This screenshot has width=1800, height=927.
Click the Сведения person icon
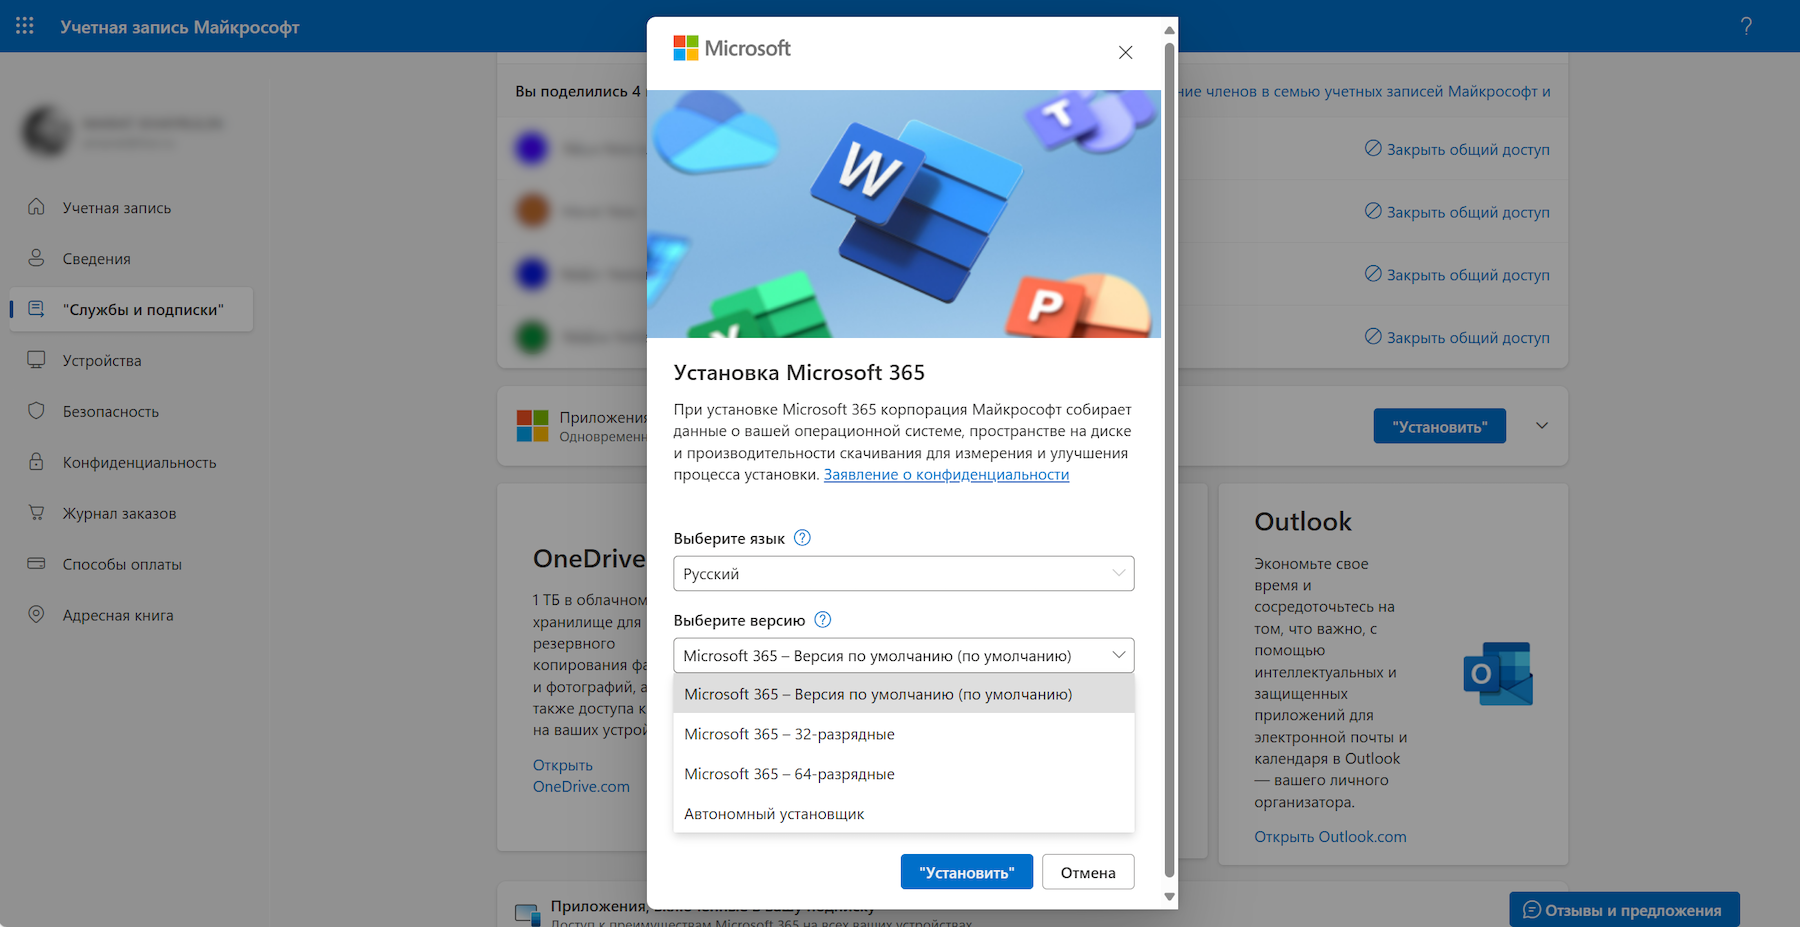(x=36, y=258)
